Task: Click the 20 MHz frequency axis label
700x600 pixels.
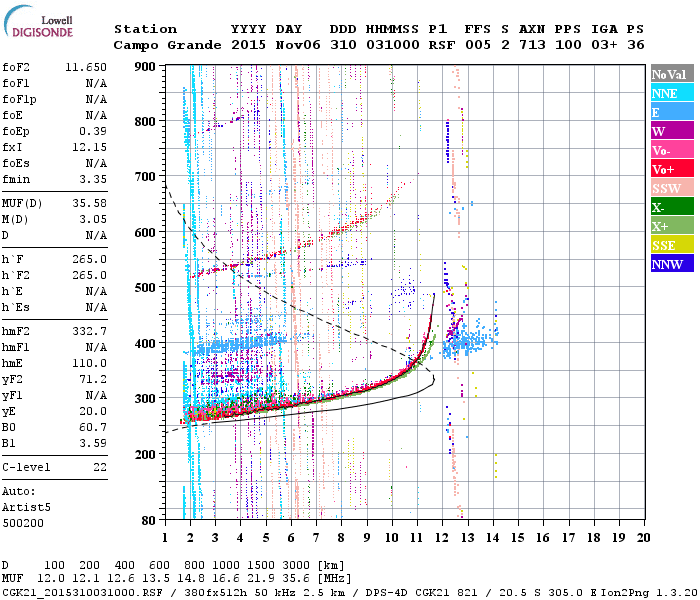Action: click(x=643, y=538)
